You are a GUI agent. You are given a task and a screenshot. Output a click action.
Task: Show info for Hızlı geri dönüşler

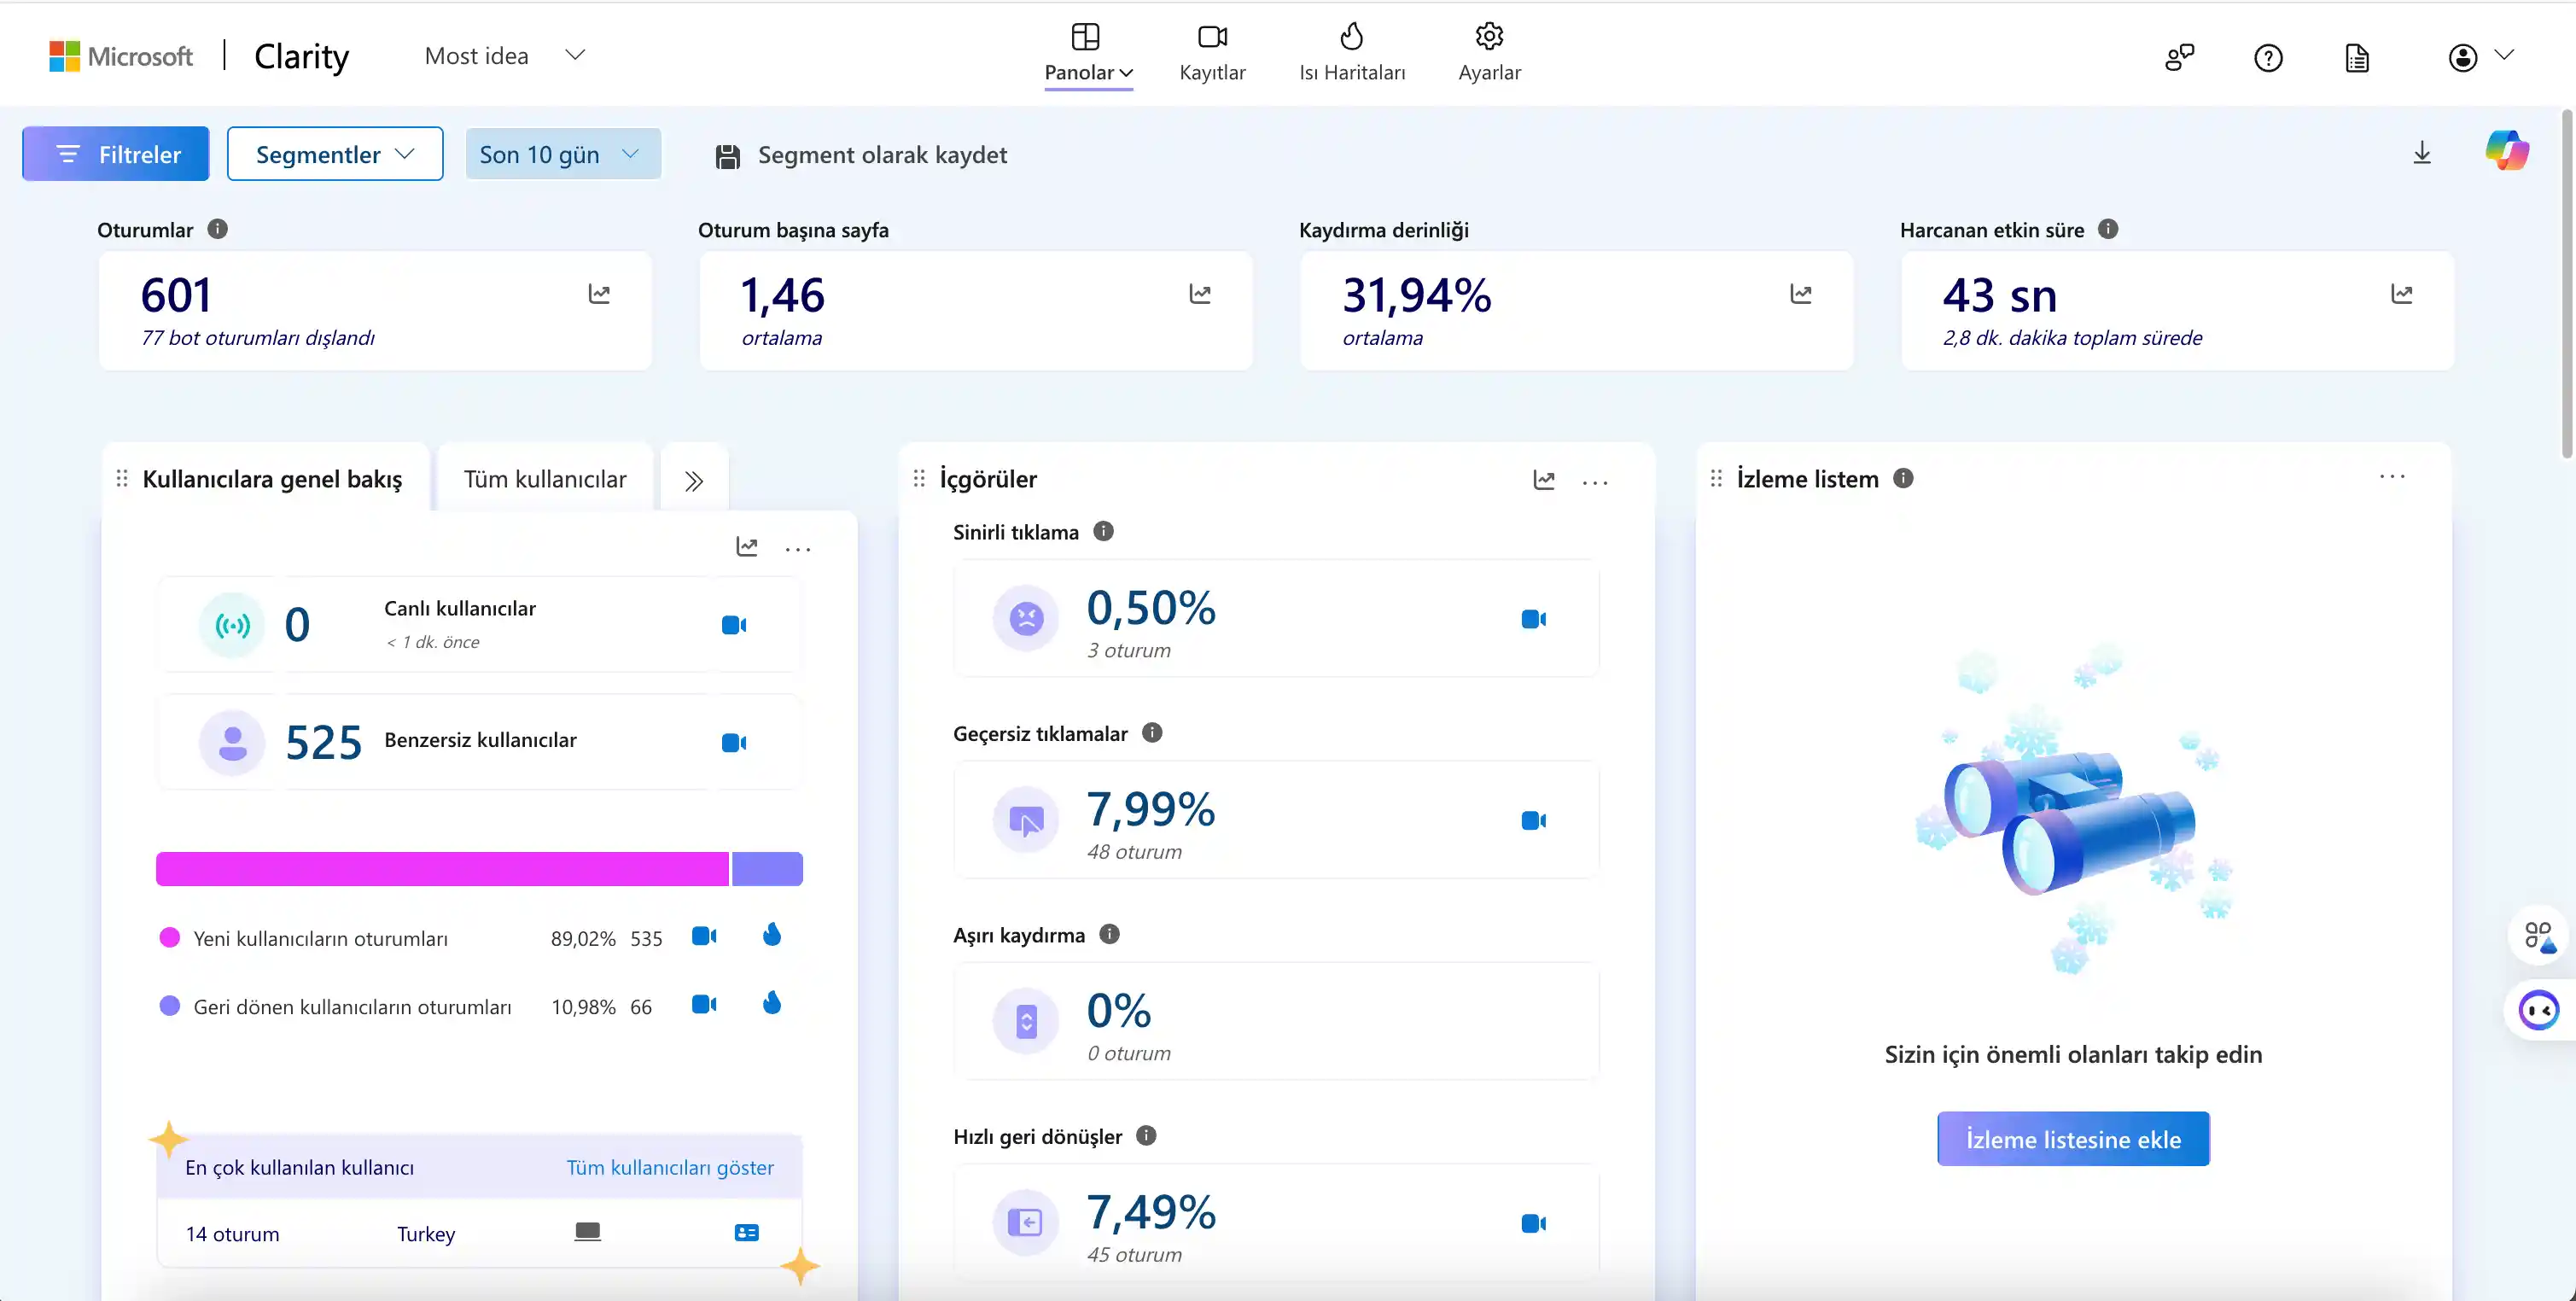pos(1147,1135)
